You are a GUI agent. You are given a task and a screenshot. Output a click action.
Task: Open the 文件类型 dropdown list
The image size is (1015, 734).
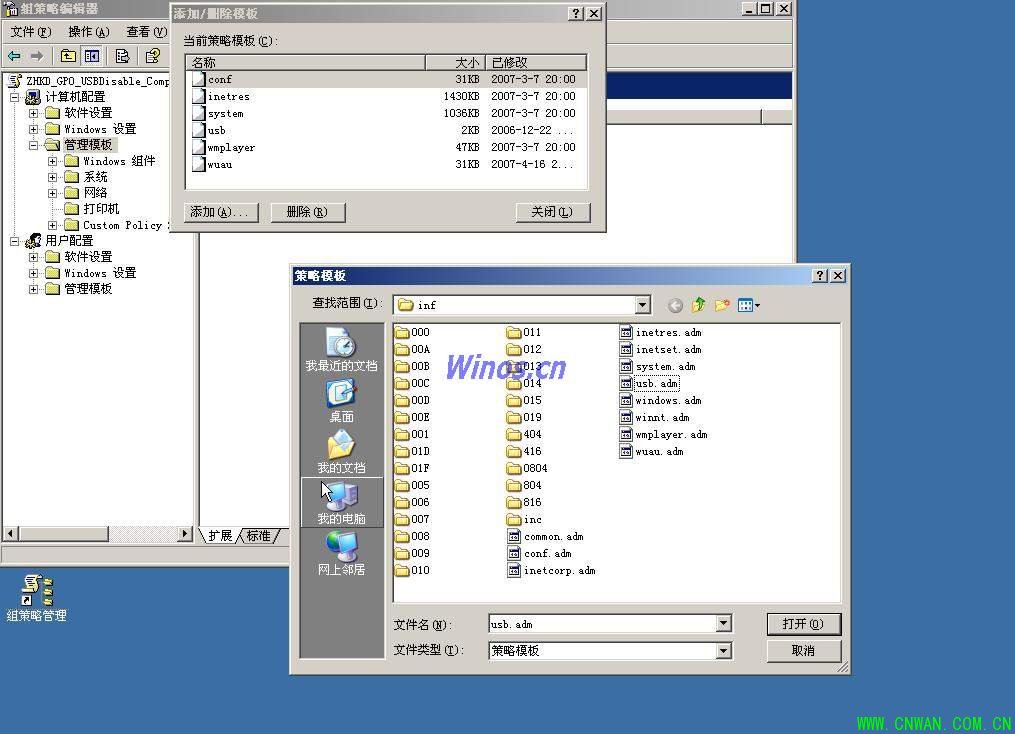click(x=723, y=651)
